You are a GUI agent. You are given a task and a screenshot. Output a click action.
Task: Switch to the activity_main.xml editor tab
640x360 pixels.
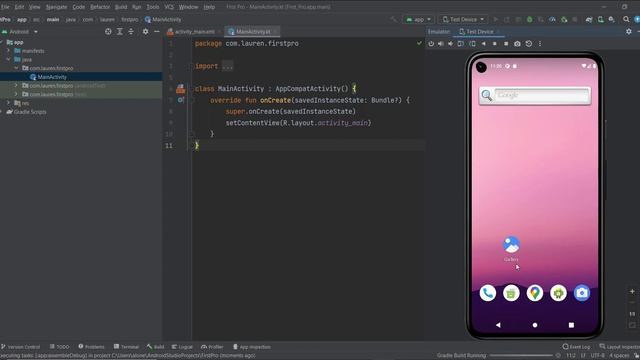coord(194,31)
